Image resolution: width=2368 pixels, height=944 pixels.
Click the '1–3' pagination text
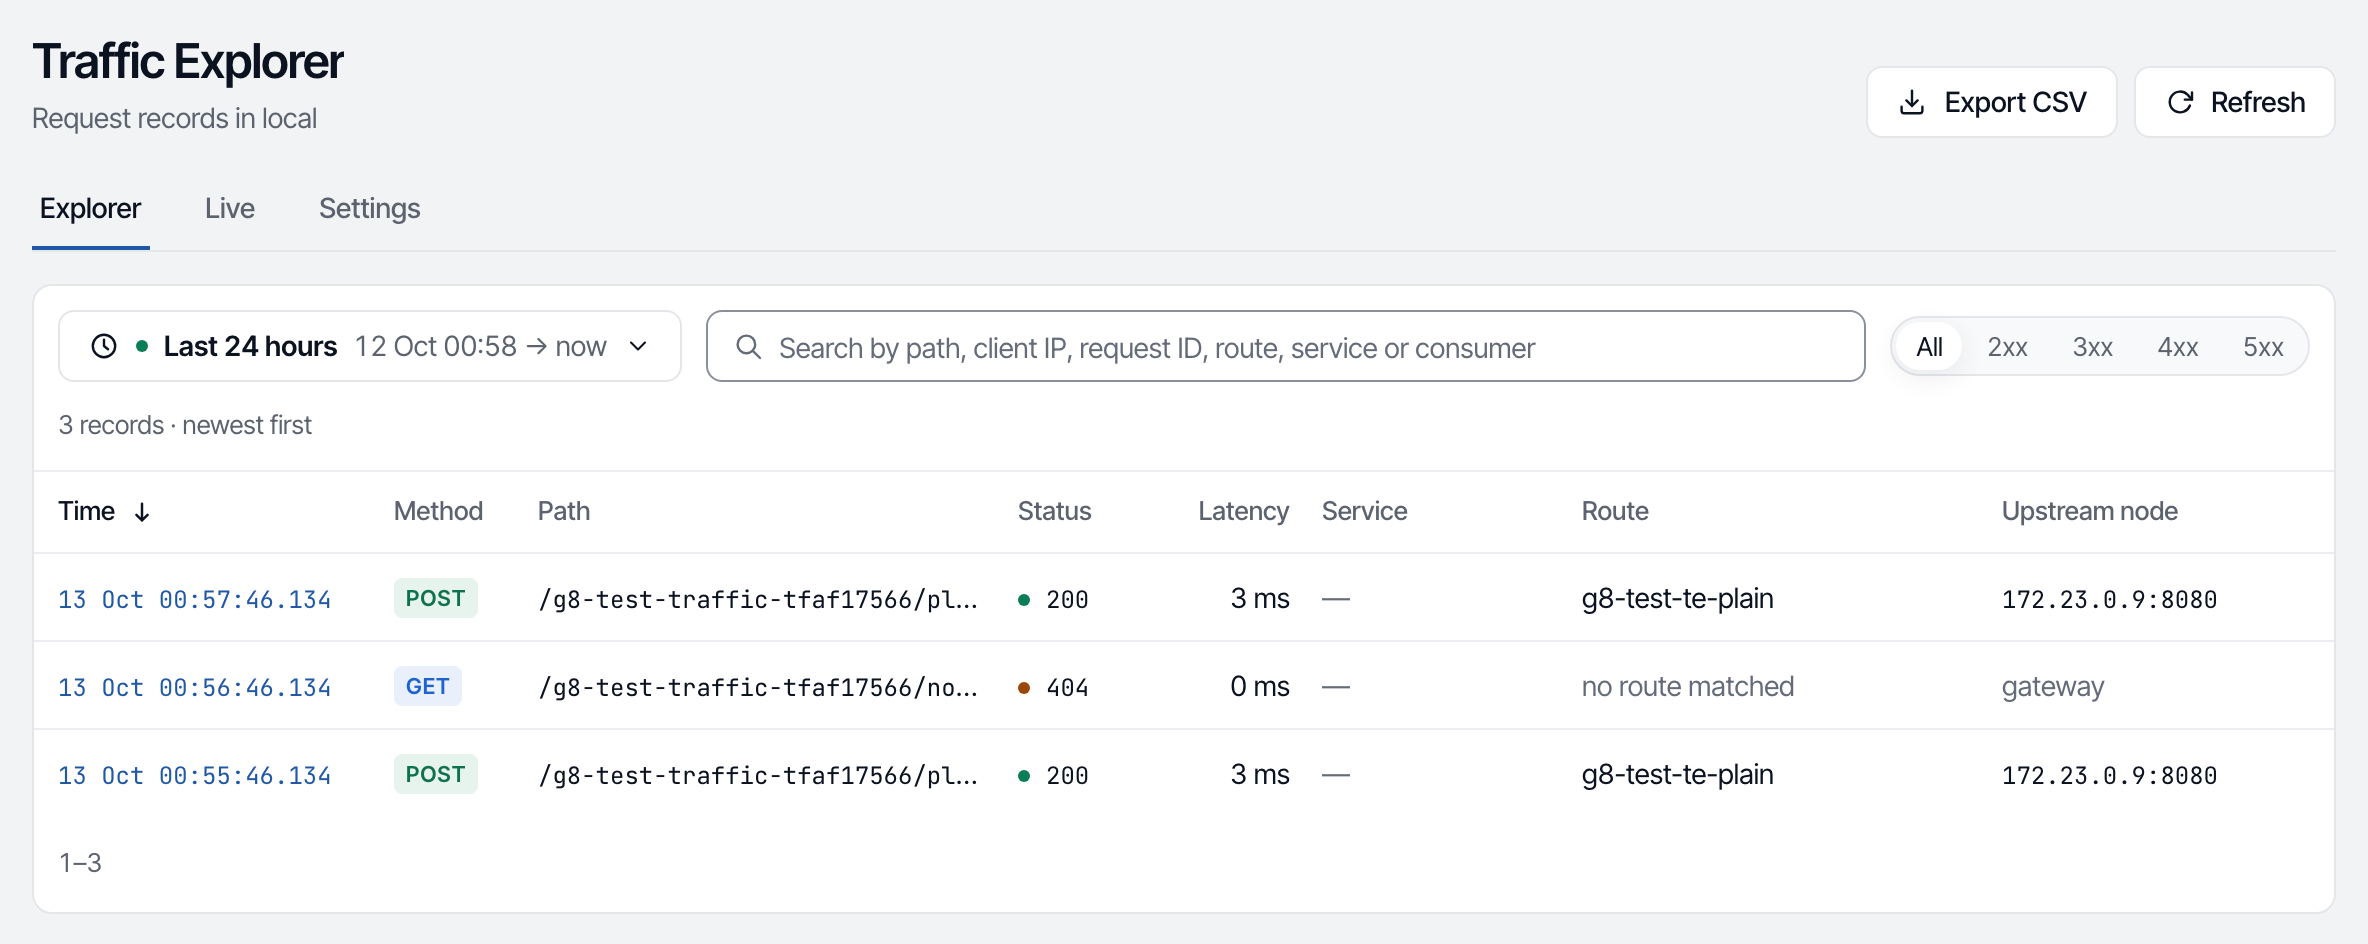(x=80, y=862)
